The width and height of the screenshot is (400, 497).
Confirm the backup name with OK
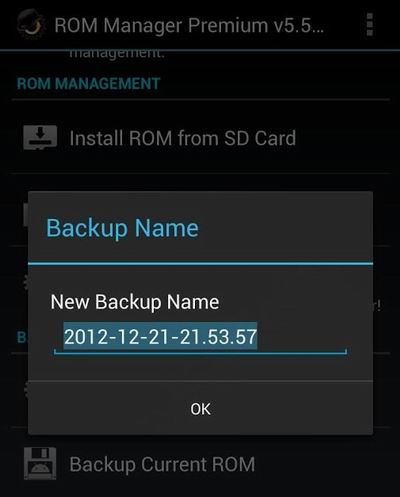point(200,408)
